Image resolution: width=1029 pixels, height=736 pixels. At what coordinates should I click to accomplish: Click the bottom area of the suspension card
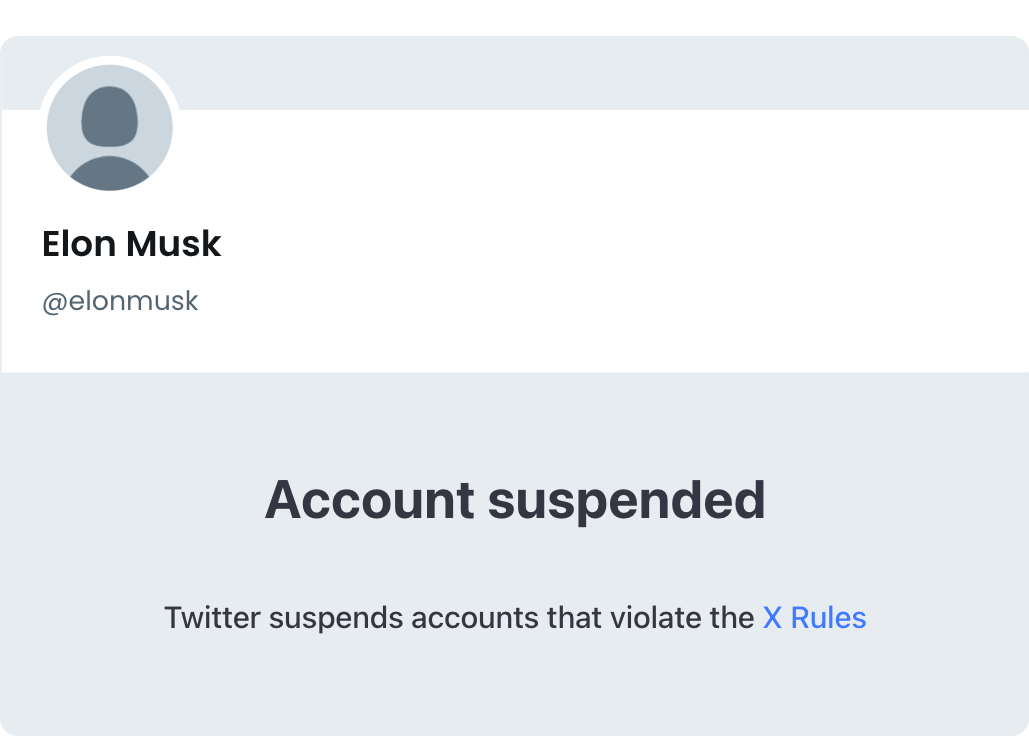514,700
